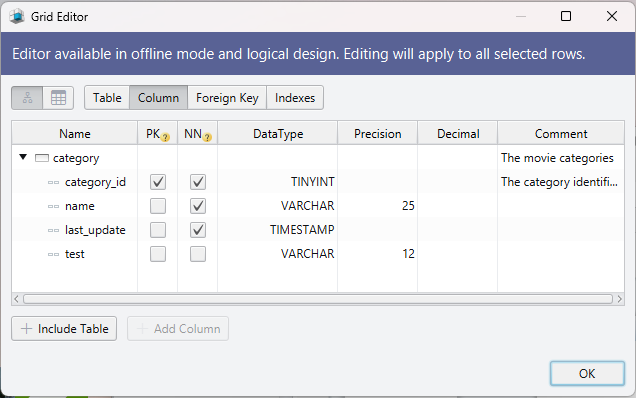Click the scroll left arrow
The image size is (636, 398).
click(x=16, y=299)
